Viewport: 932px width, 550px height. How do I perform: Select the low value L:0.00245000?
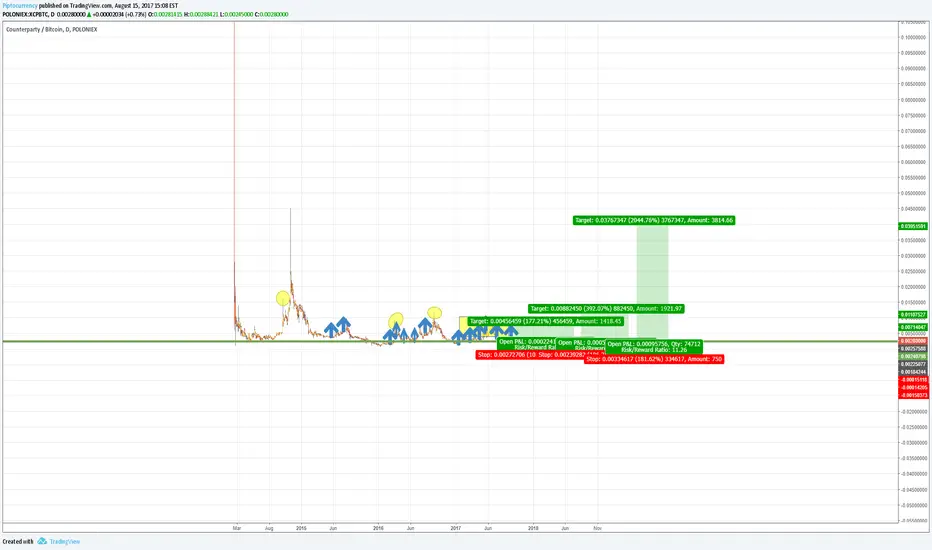click(x=236, y=14)
